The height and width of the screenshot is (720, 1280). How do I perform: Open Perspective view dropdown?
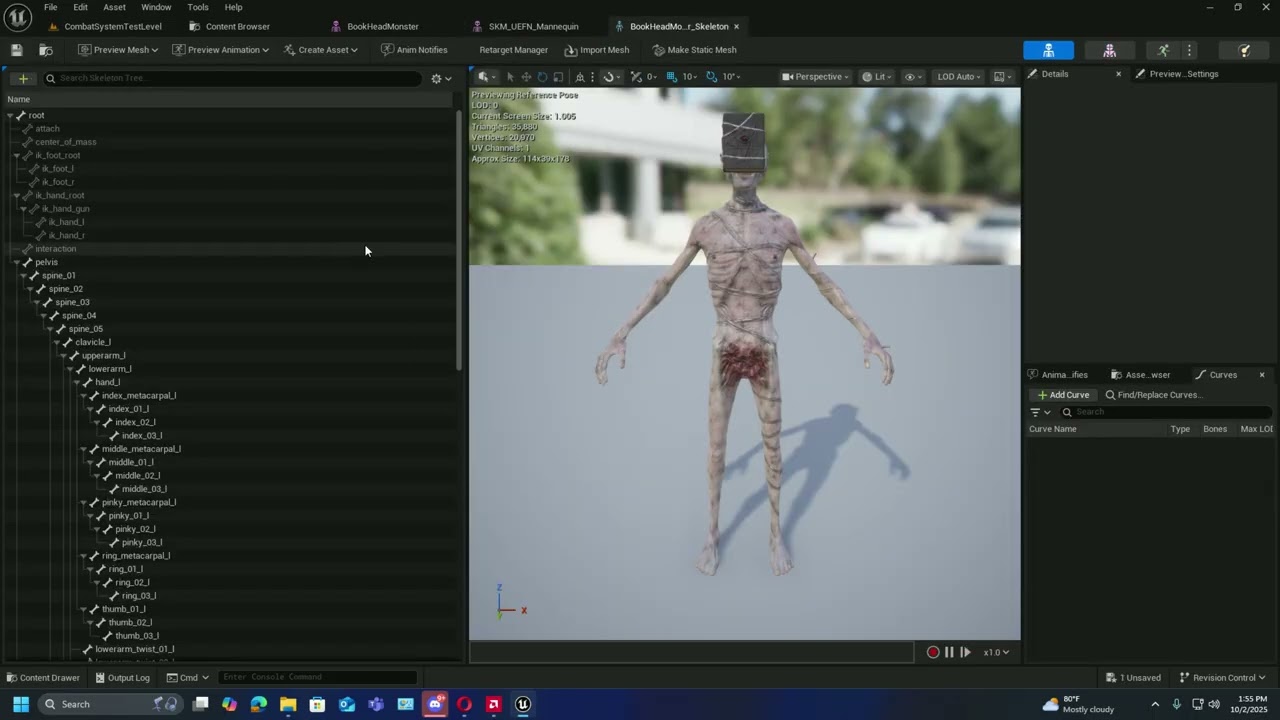[815, 76]
